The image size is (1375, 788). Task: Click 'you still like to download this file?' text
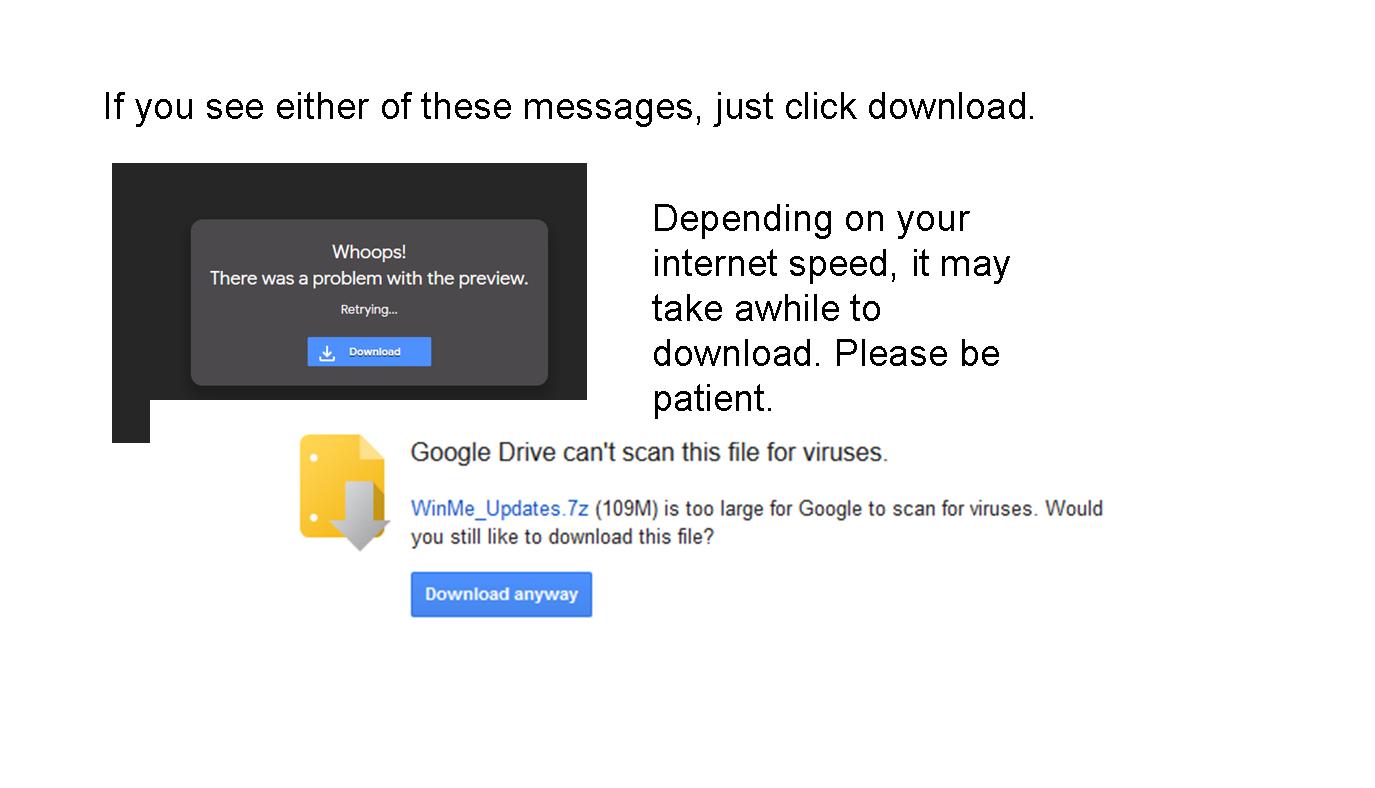tap(562, 537)
